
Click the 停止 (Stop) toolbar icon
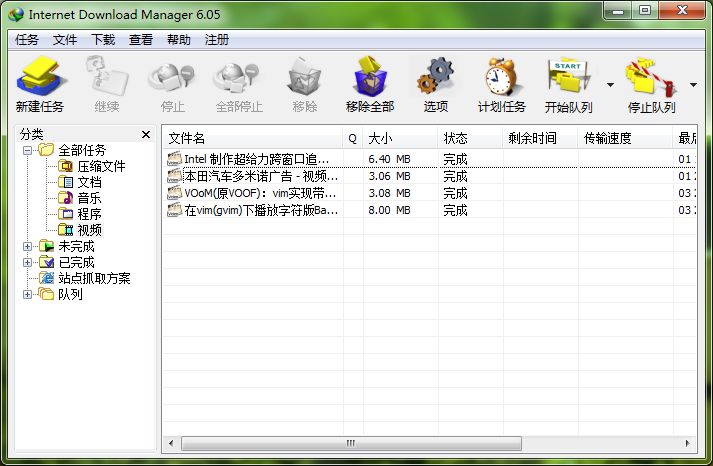(x=172, y=77)
